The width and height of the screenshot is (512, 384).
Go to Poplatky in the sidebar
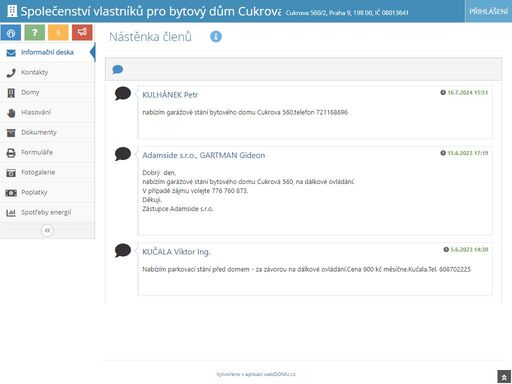click(47, 192)
